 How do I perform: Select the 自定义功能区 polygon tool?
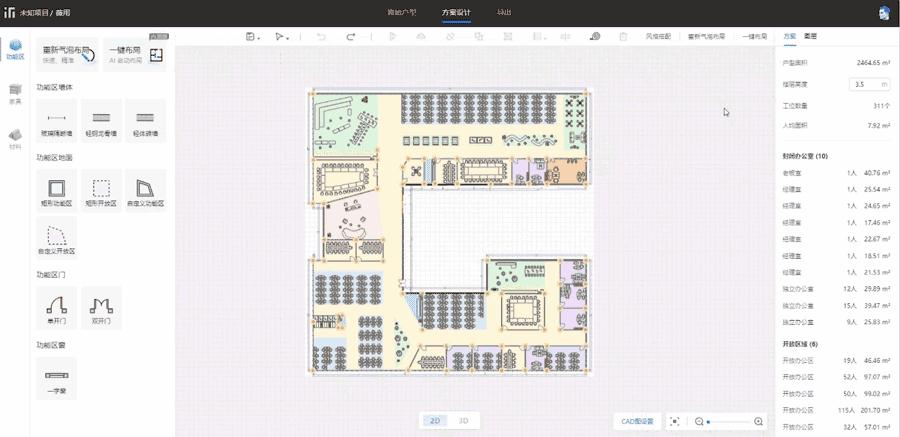click(145, 191)
